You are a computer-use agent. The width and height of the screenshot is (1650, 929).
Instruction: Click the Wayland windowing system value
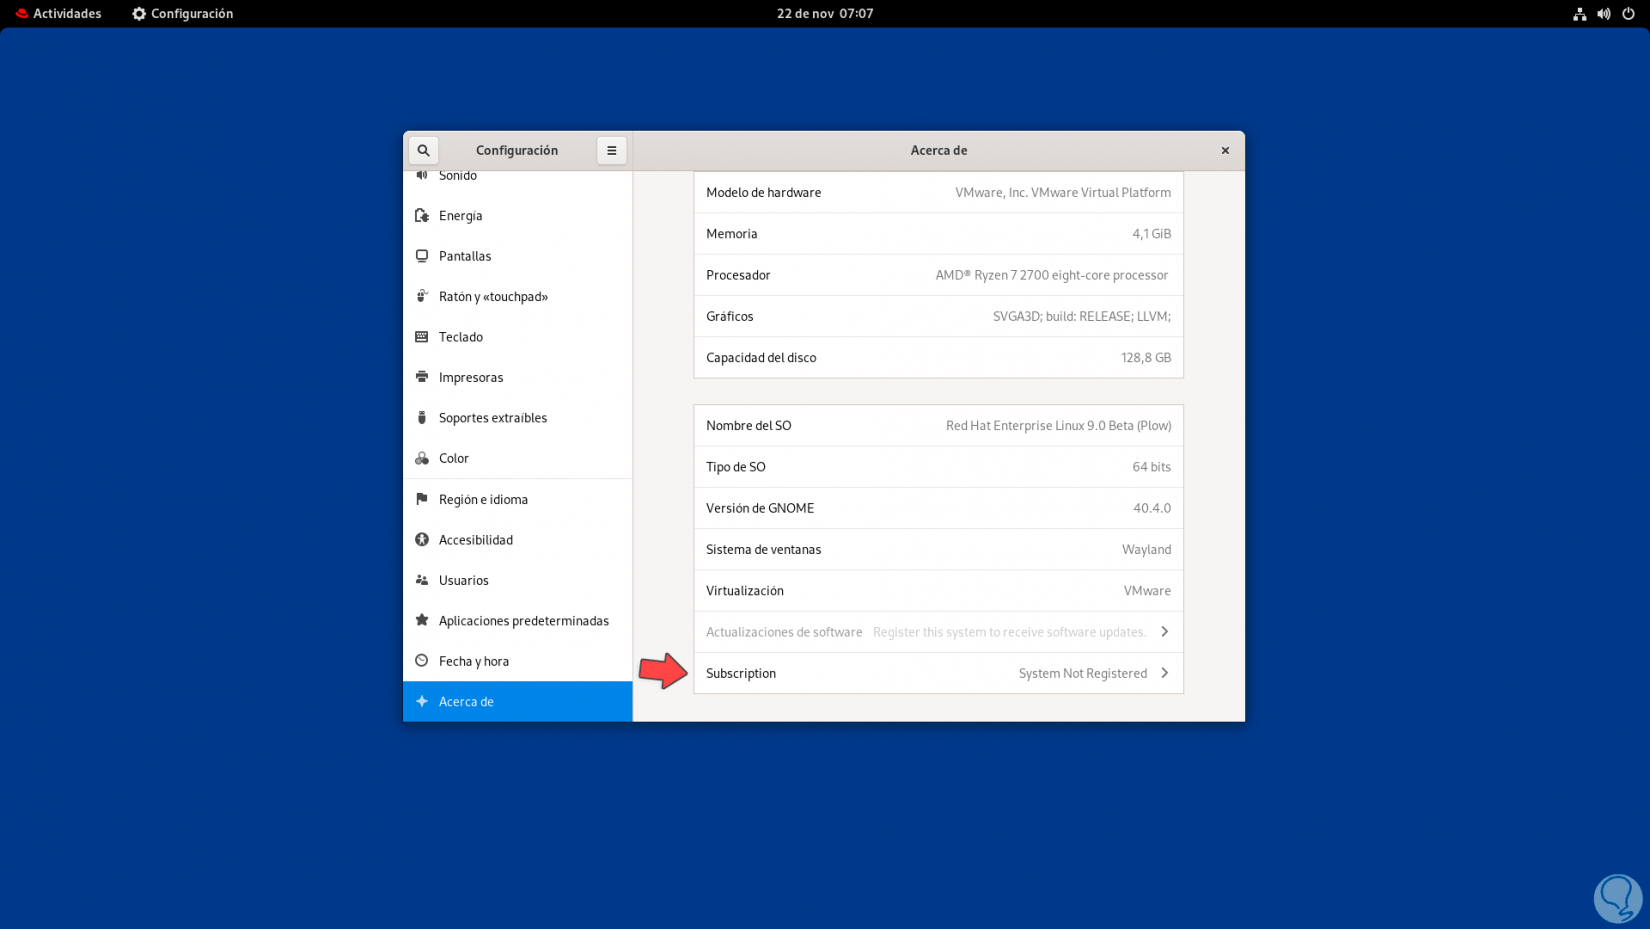pos(1147,550)
